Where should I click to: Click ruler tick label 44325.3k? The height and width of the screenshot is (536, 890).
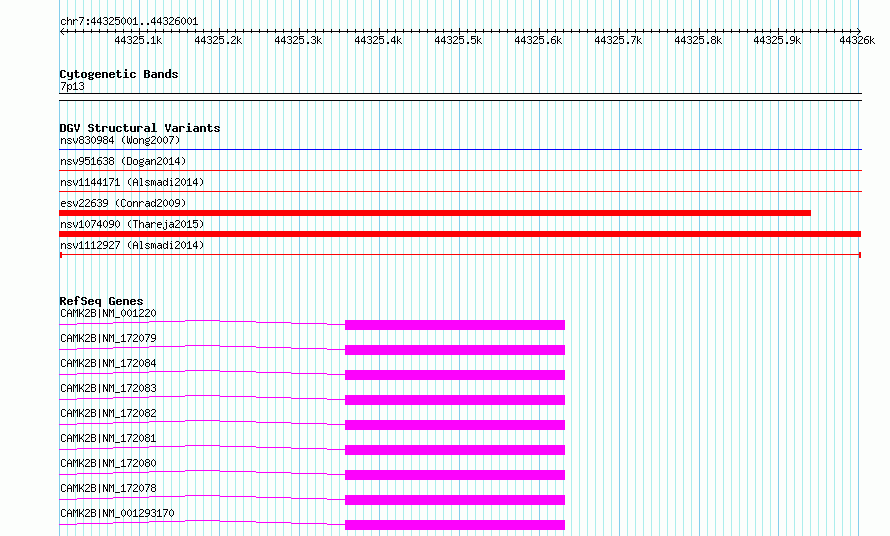pos(298,40)
